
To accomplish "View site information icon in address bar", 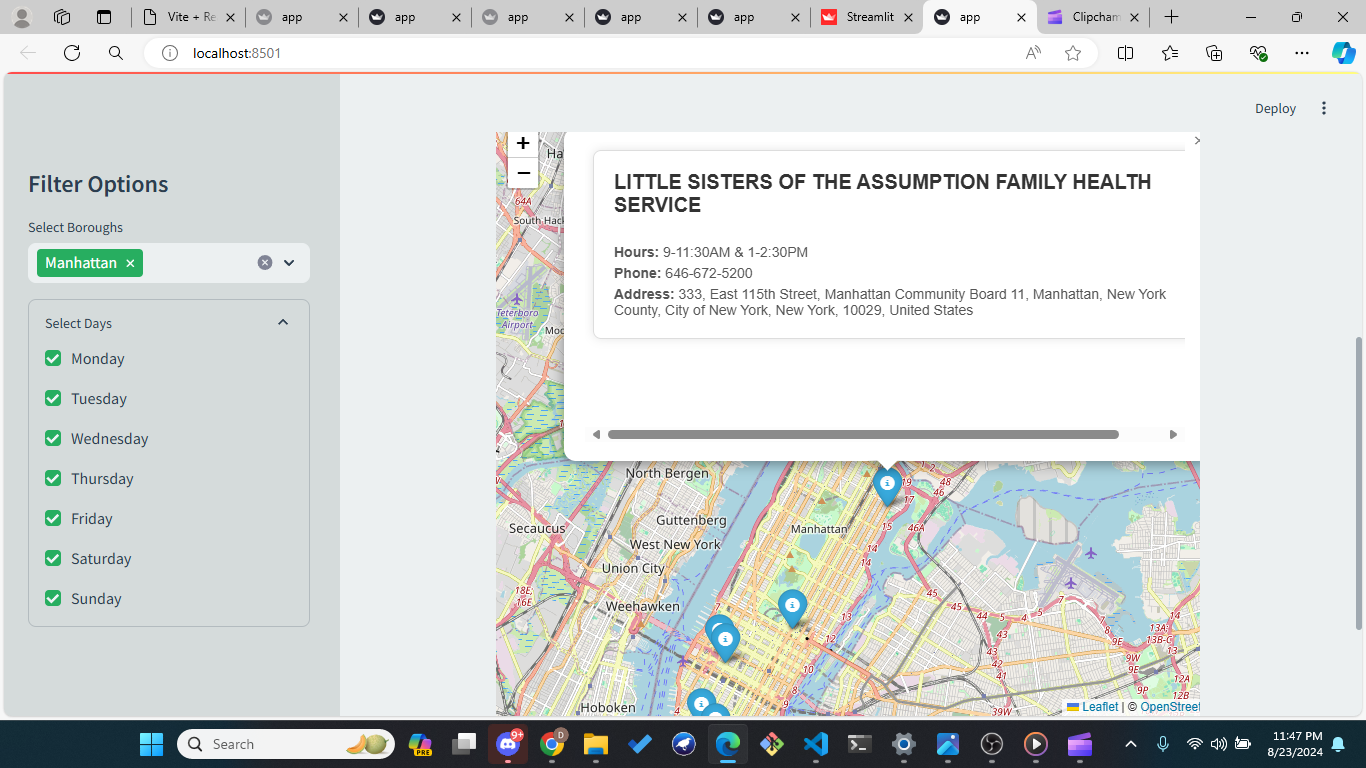I will point(171,53).
